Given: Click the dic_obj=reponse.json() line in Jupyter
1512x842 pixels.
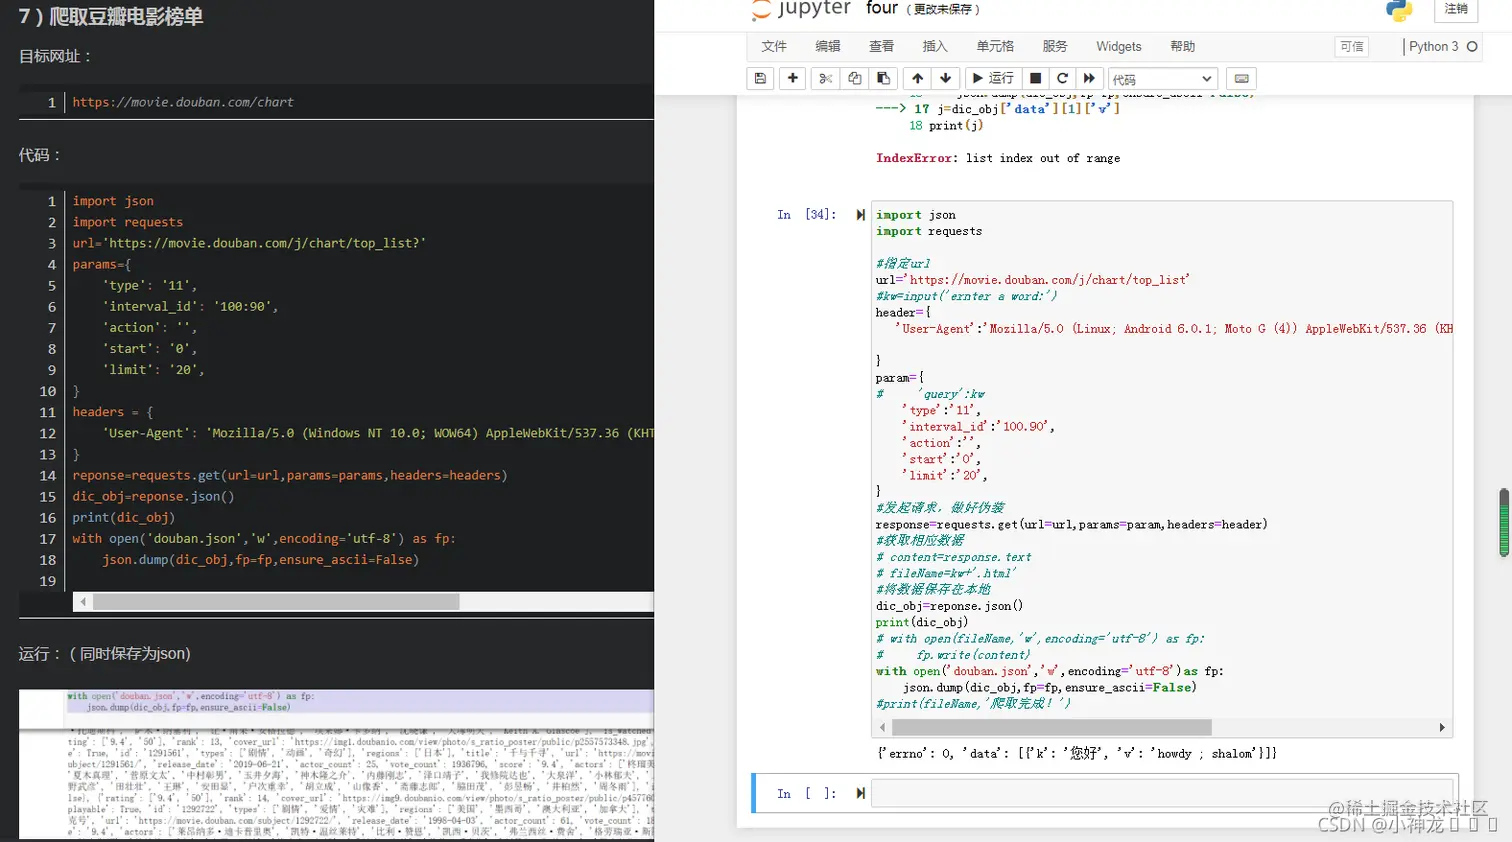Looking at the screenshot, I should coord(949,606).
